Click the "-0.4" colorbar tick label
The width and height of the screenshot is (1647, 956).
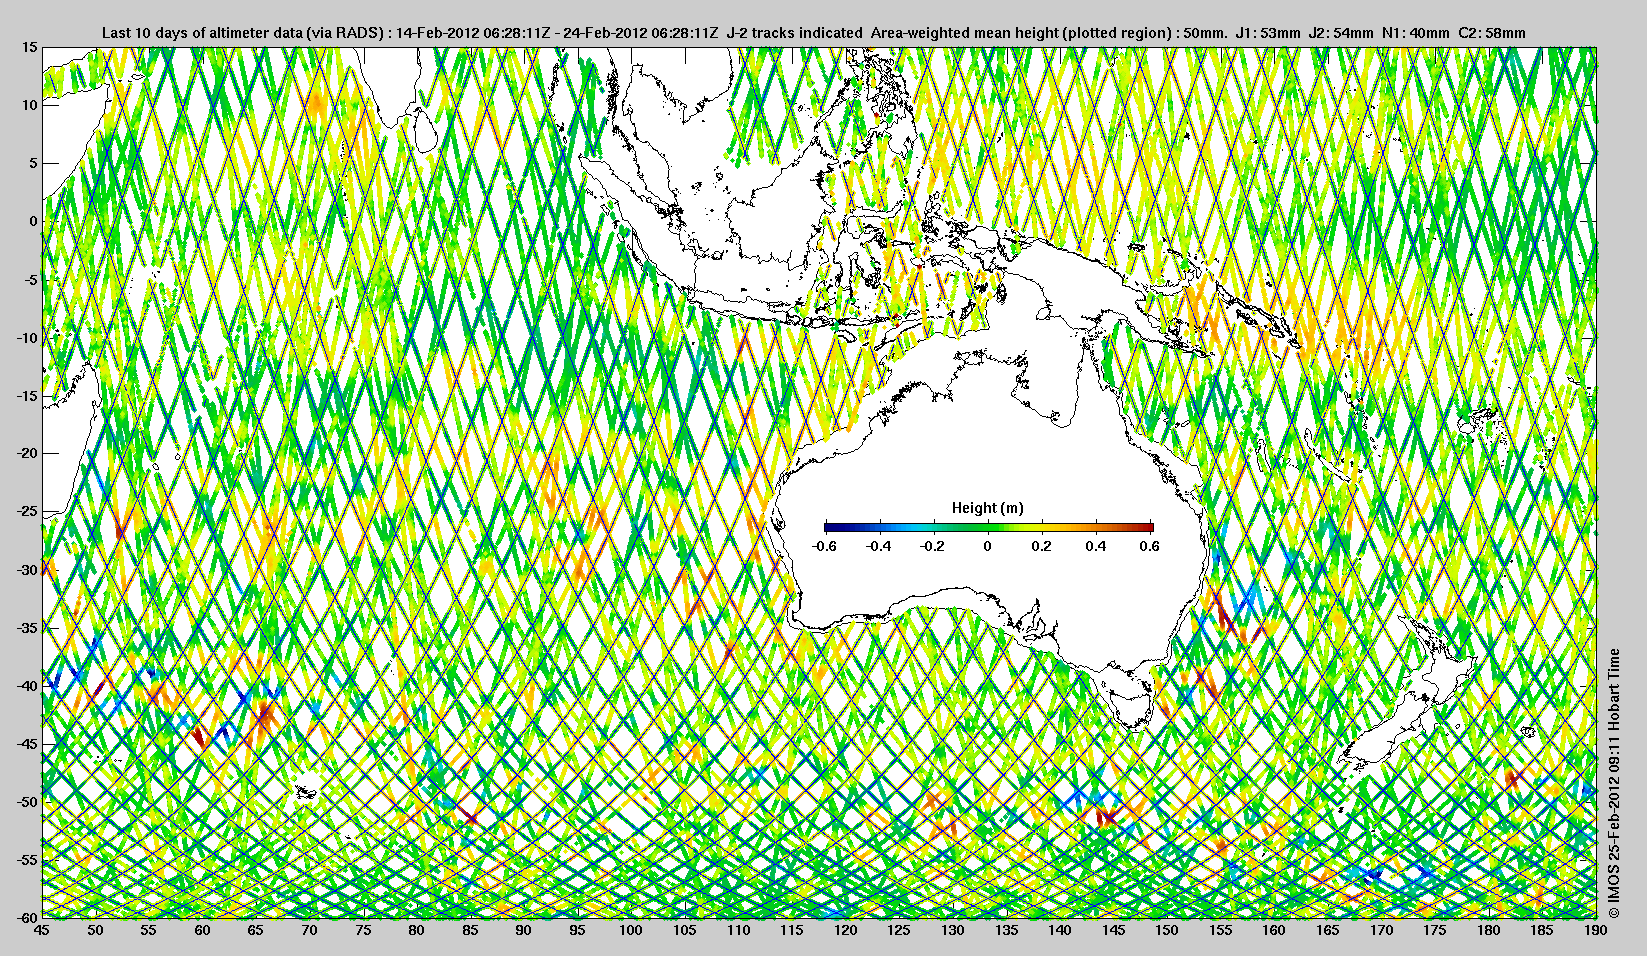tap(879, 546)
